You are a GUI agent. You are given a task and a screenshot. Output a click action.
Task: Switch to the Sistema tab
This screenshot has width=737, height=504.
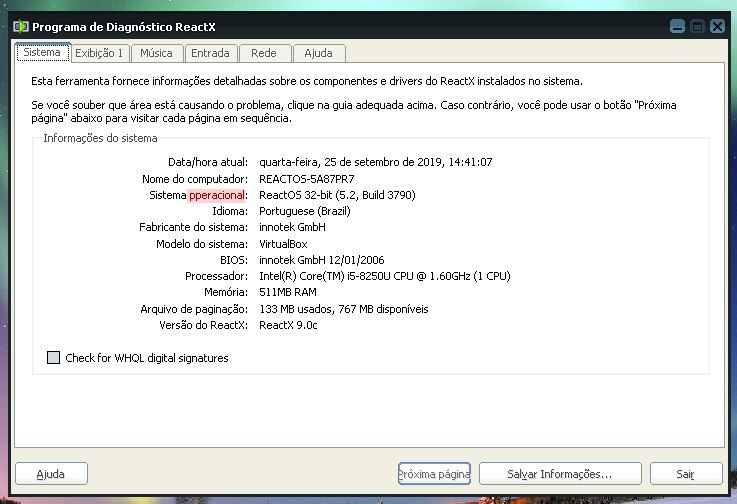coord(42,53)
